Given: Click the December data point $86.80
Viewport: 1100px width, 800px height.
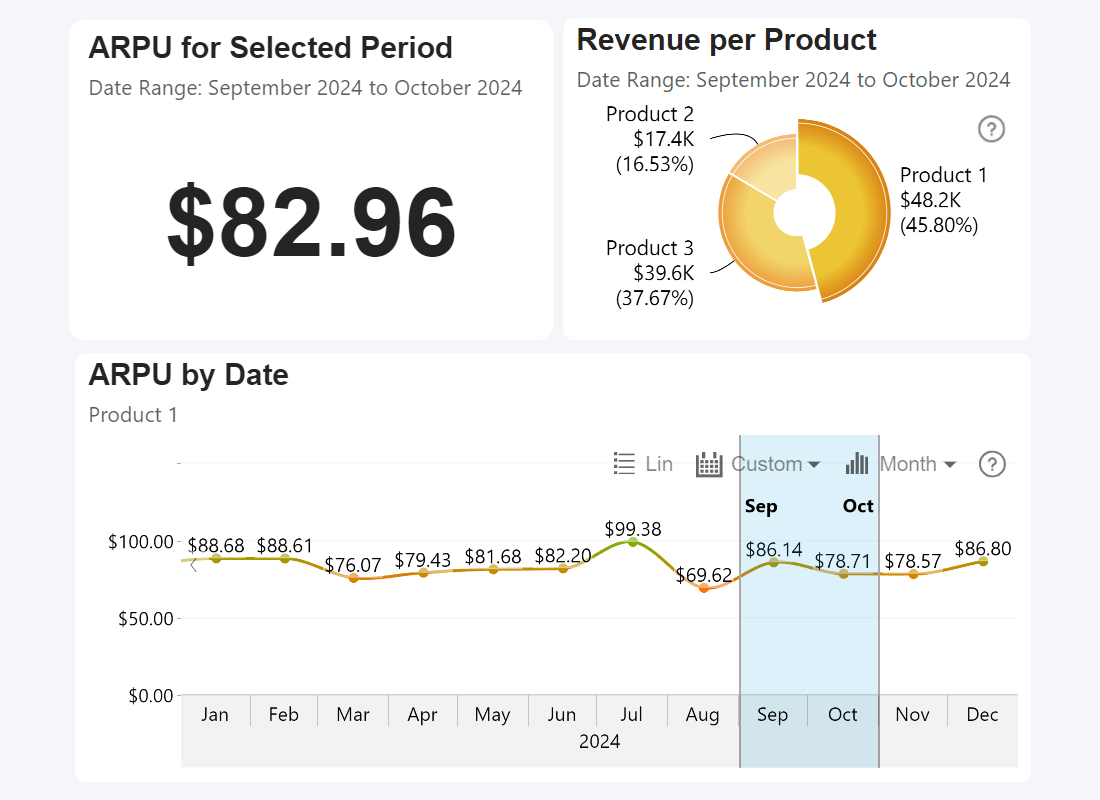Looking at the screenshot, I should [984, 561].
